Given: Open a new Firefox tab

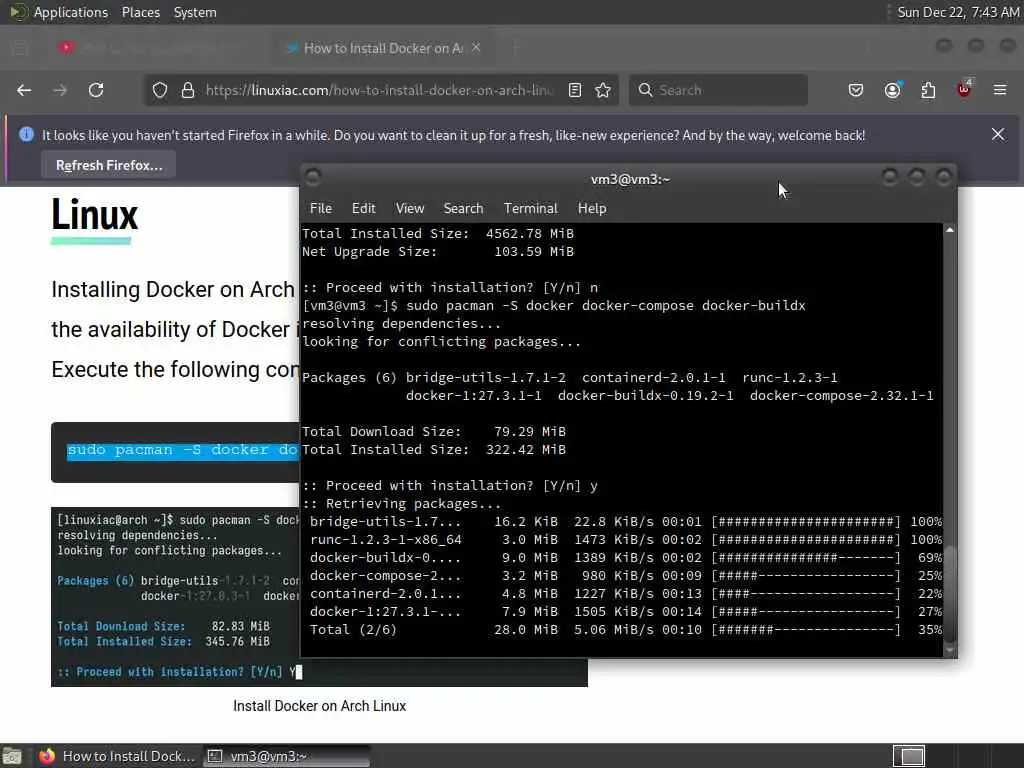Looking at the screenshot, I should coord(515,48).
